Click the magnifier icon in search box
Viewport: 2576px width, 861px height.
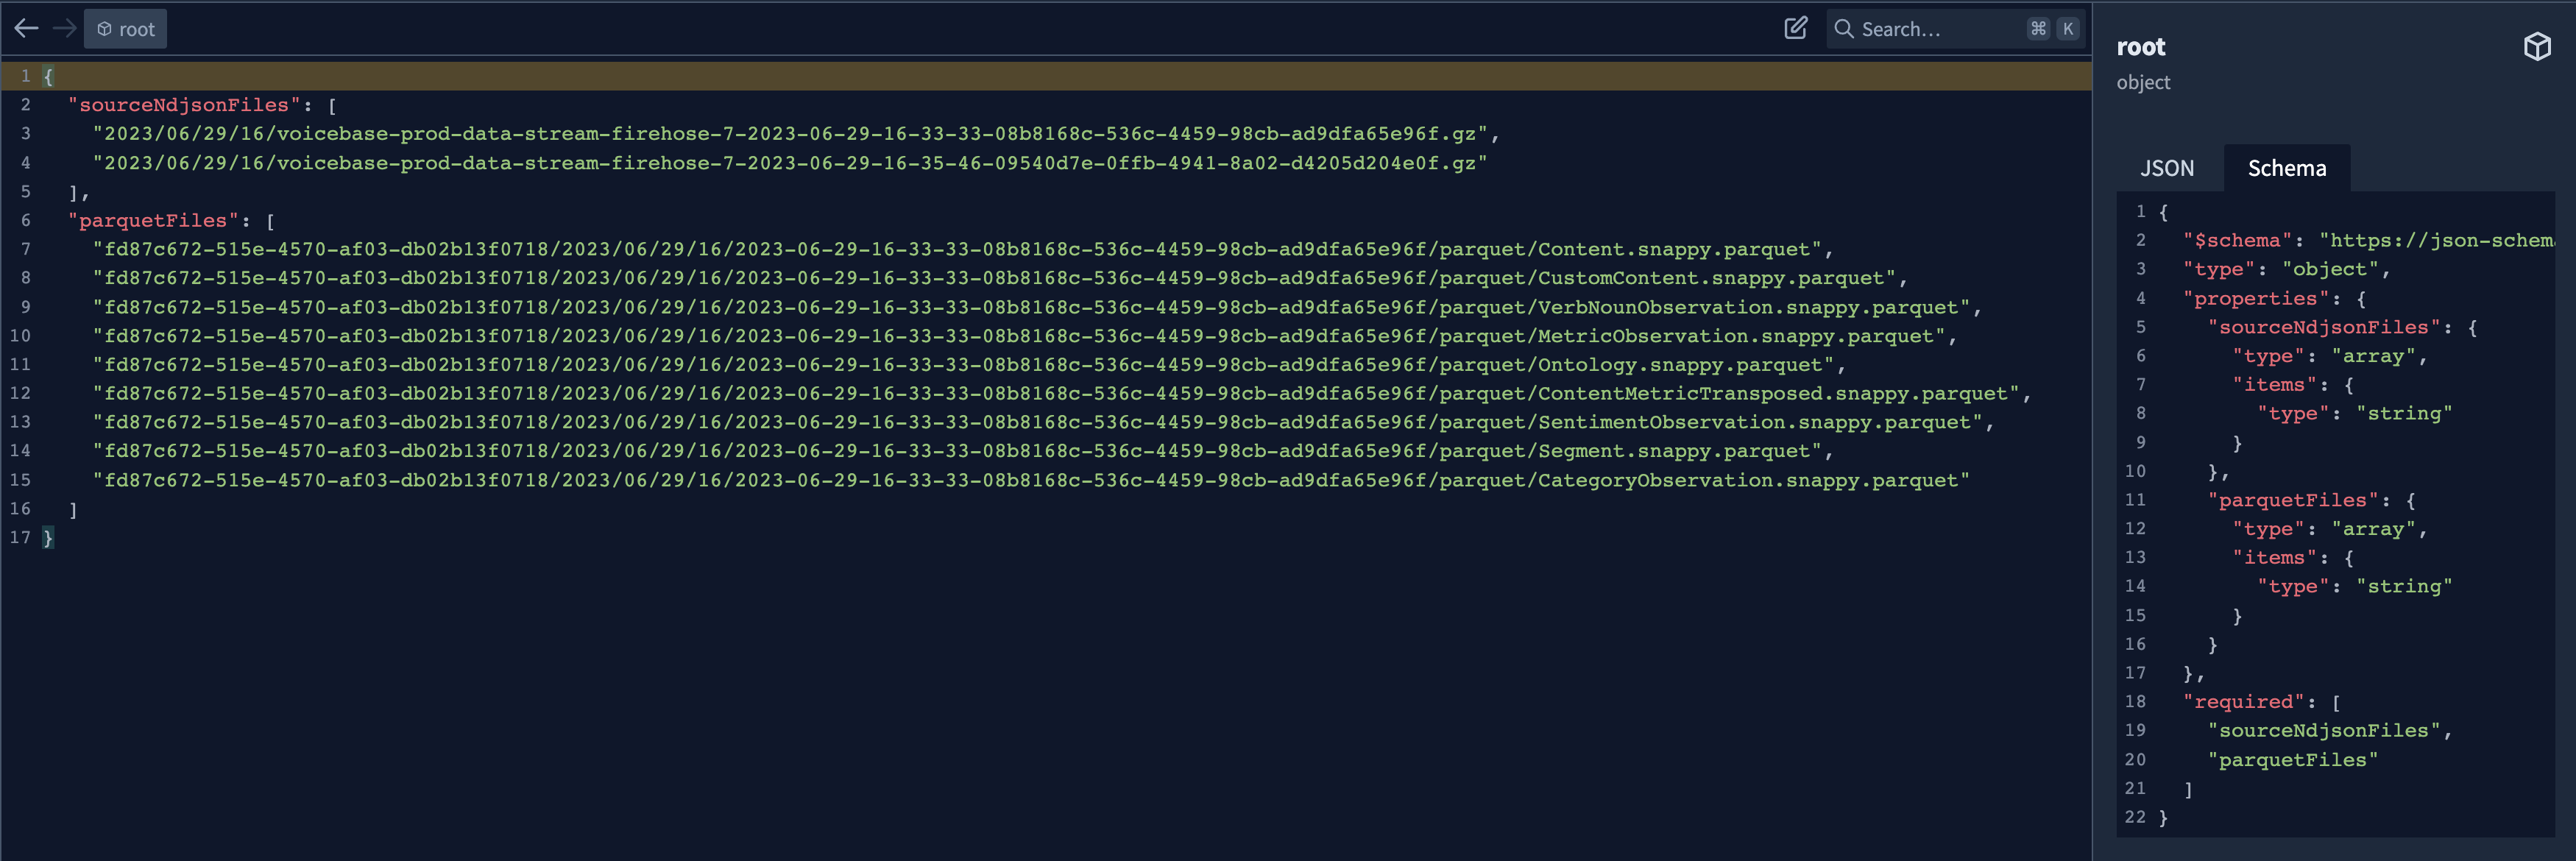coord(1844,29)
